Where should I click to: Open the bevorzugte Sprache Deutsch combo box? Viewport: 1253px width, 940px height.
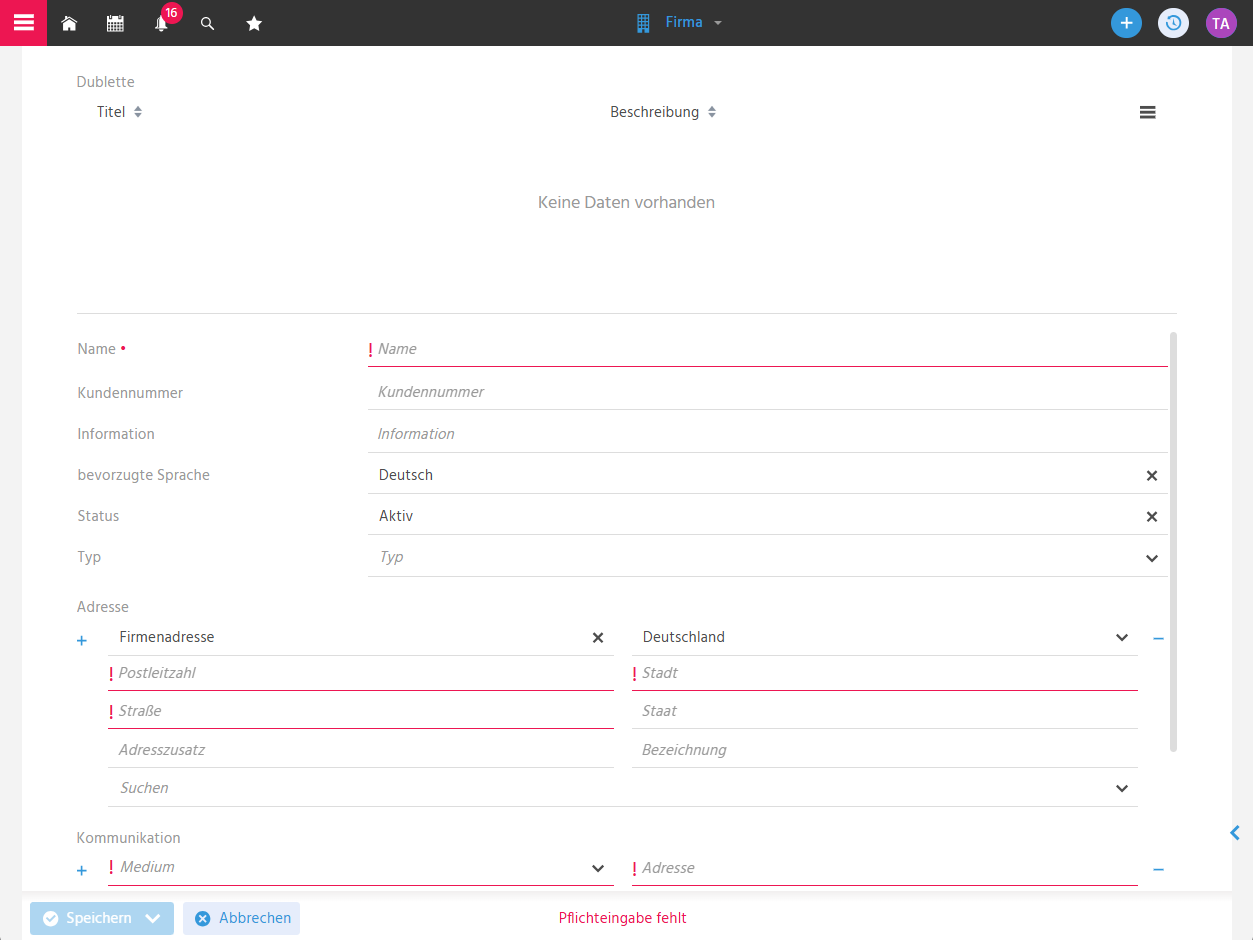coord(768,475)
